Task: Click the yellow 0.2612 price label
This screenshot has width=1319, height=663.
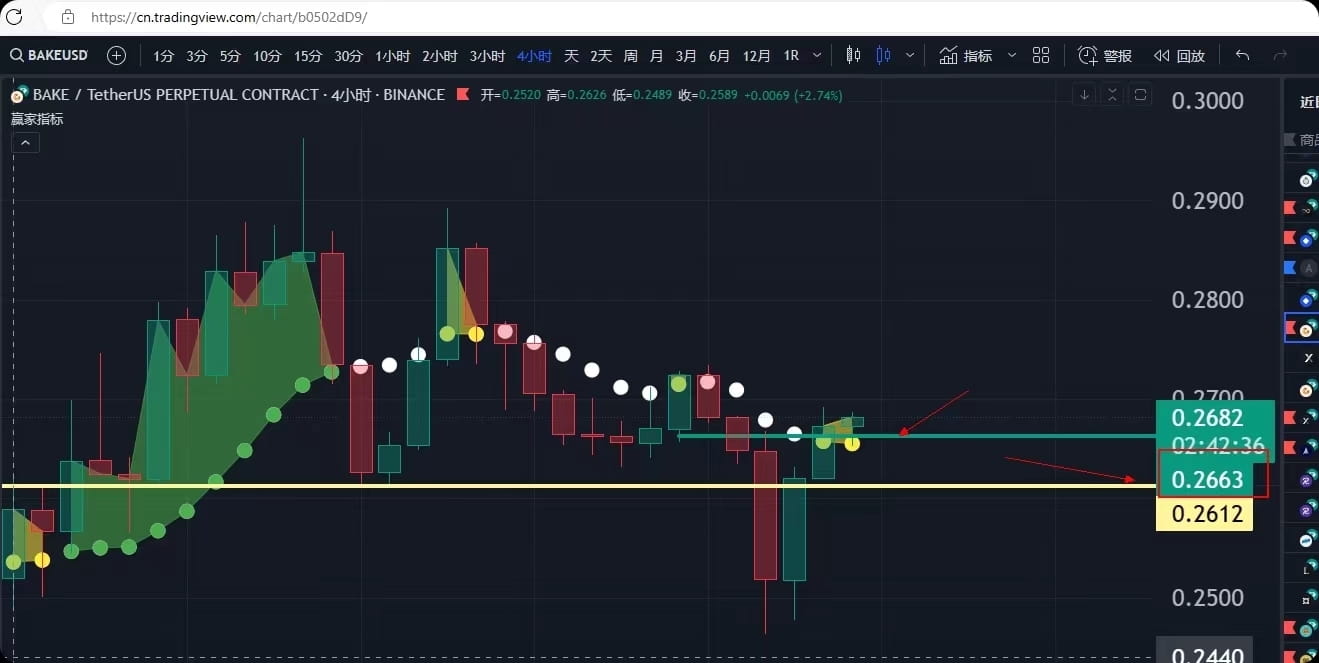Action: (x=1206, y=515)
